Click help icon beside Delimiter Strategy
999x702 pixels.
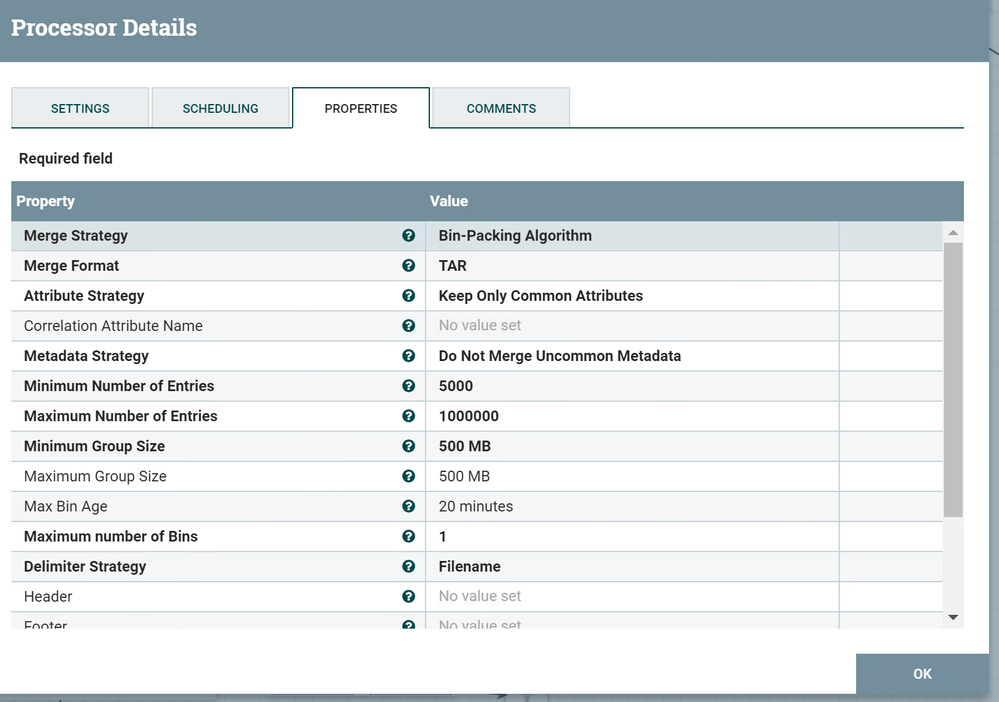coord(408,566)
